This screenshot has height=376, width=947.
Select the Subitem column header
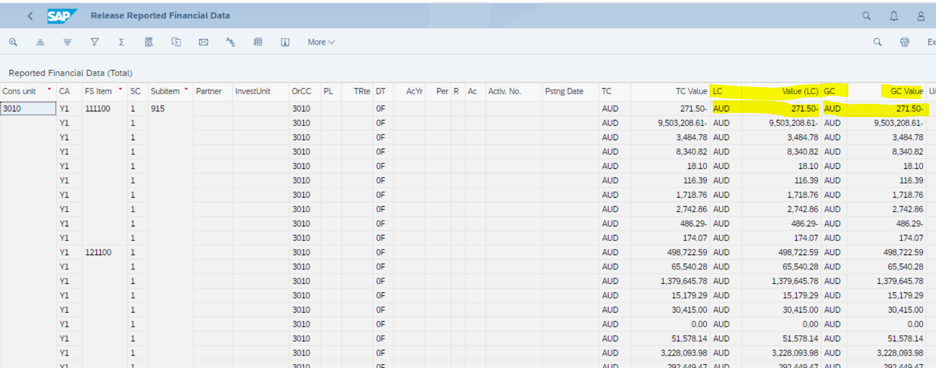[x=170, y=91]
